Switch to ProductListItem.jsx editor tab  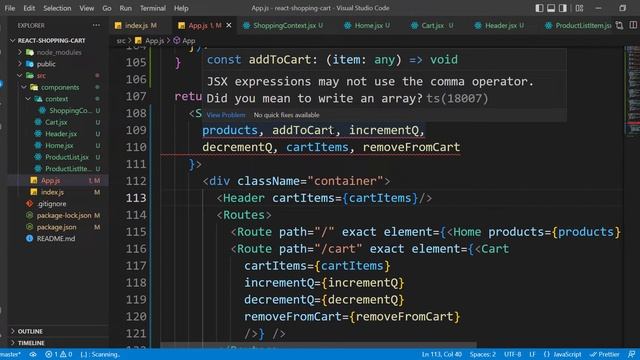coord(578,25)
